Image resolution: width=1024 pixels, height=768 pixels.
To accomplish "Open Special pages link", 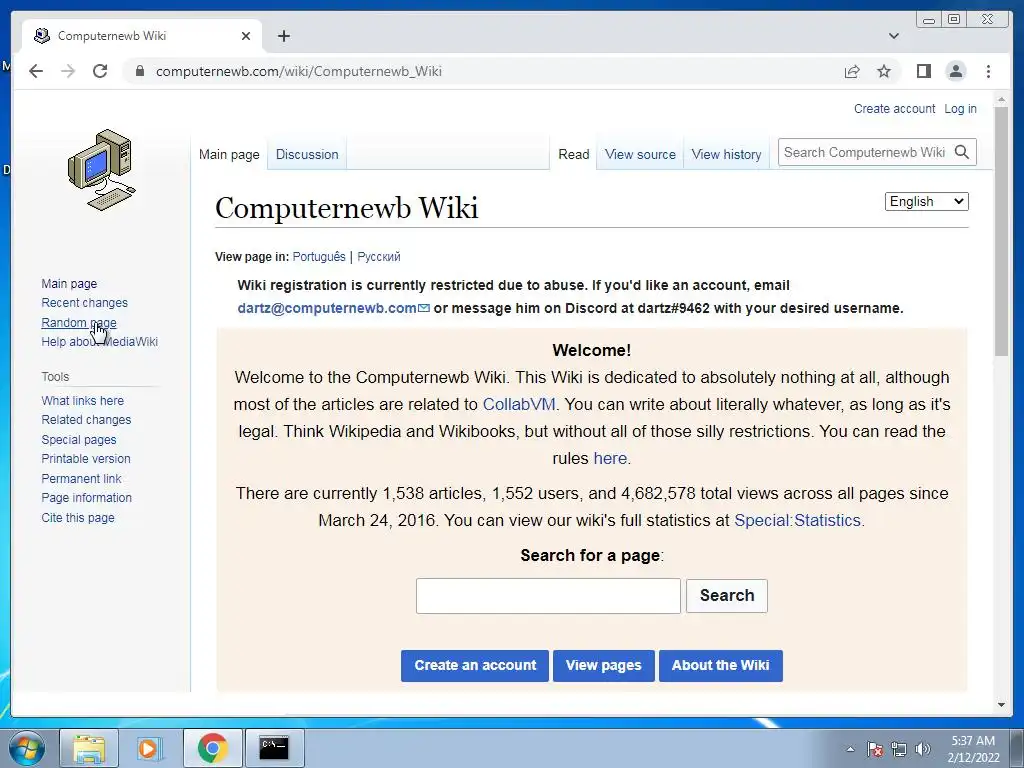I will (x=78, y=440).
